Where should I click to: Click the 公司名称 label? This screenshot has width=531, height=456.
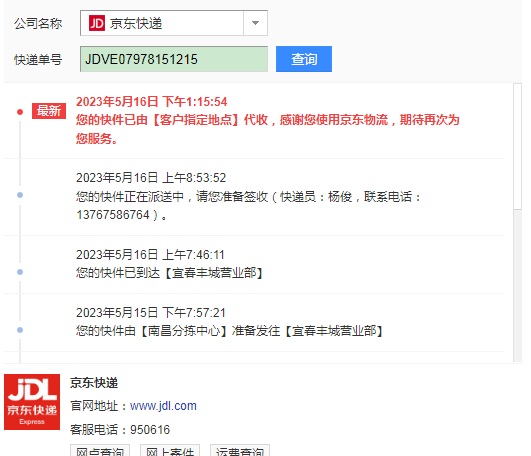point(38,24)
